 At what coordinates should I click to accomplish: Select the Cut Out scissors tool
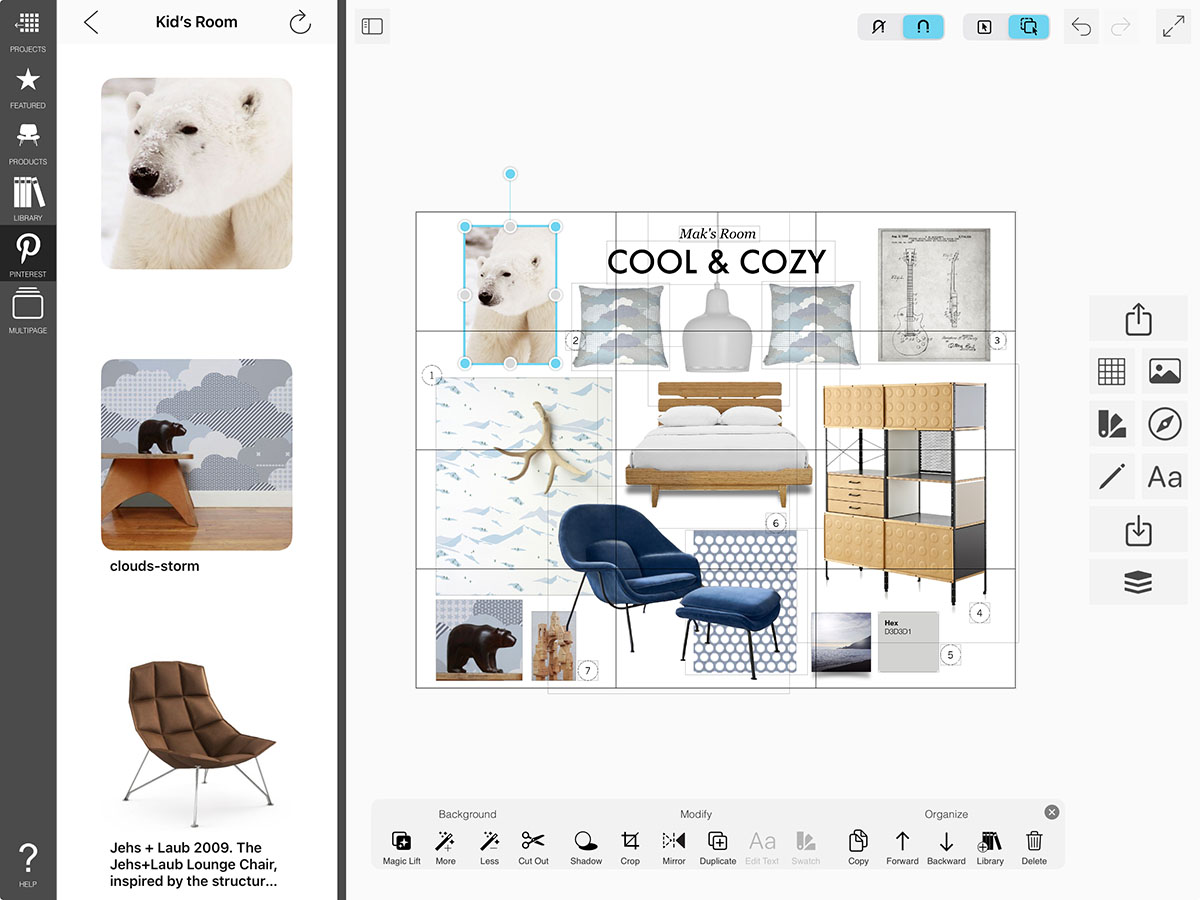(533, 846)
